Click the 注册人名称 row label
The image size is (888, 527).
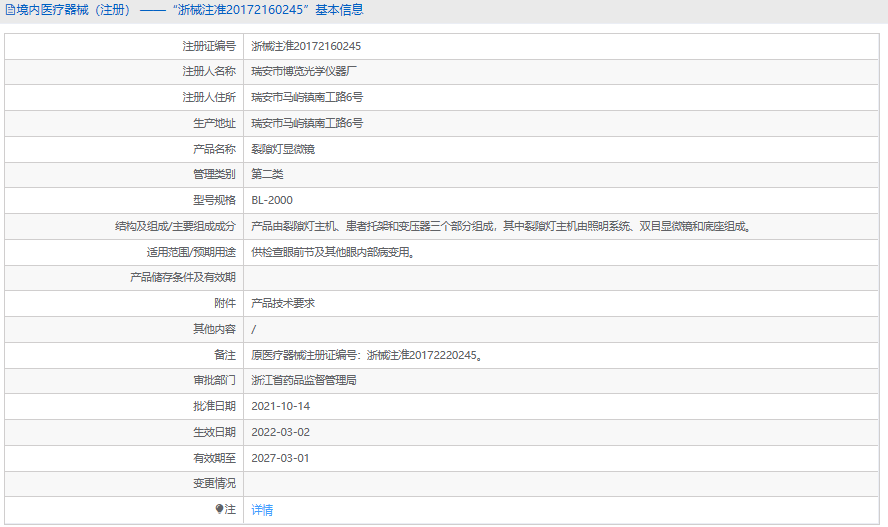click(x=209, y=71)
